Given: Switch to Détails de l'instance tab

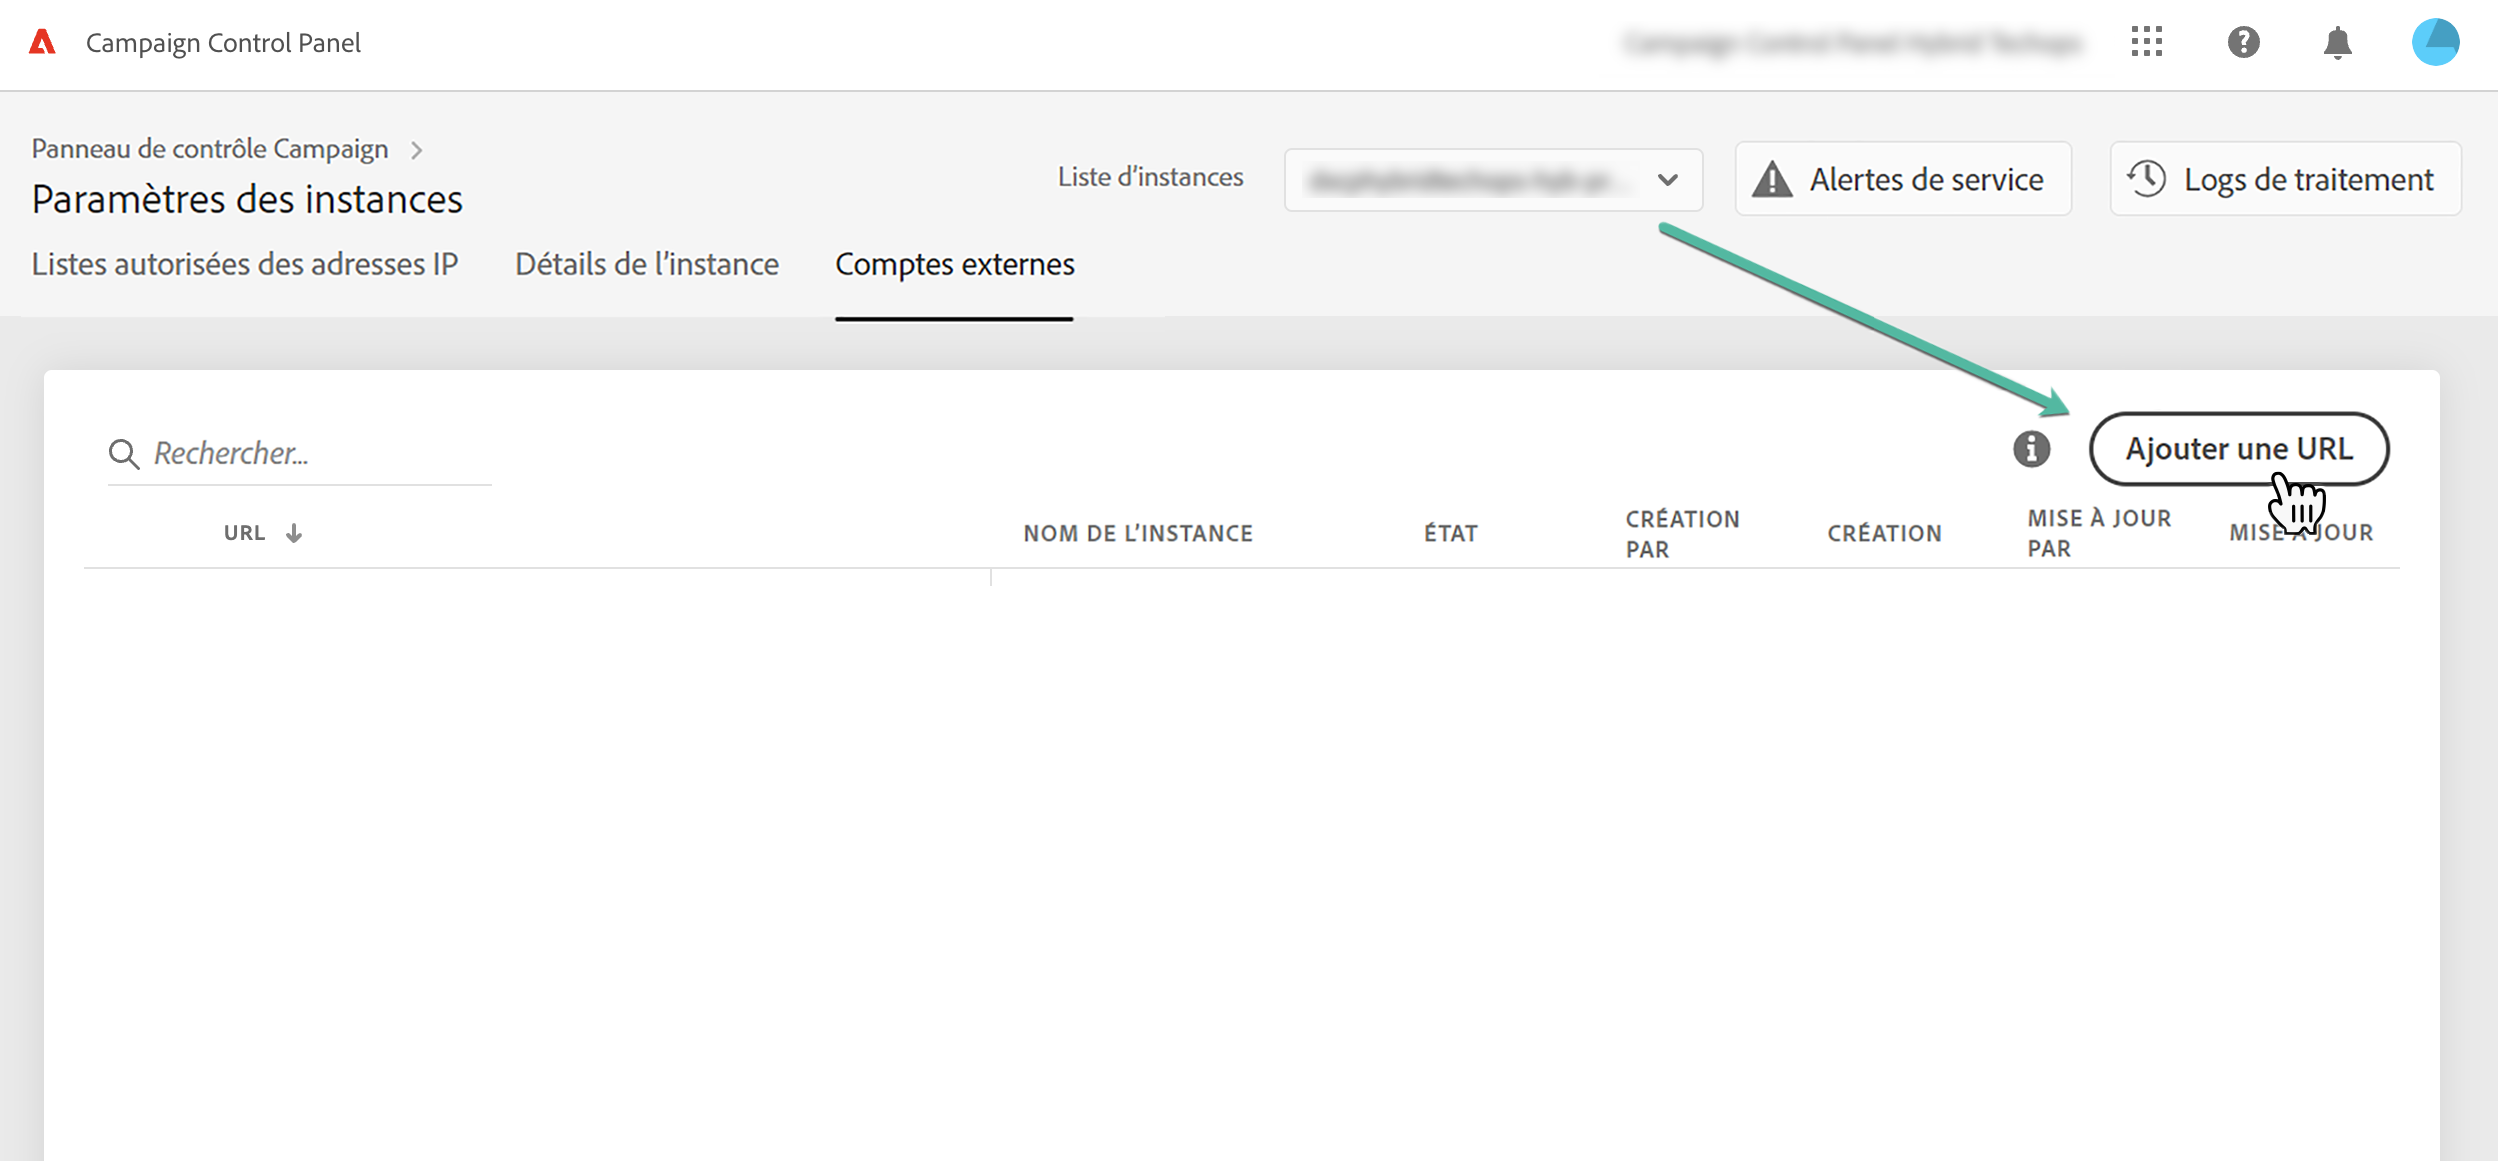Looking at the screenshot, I should click(646, 264).
